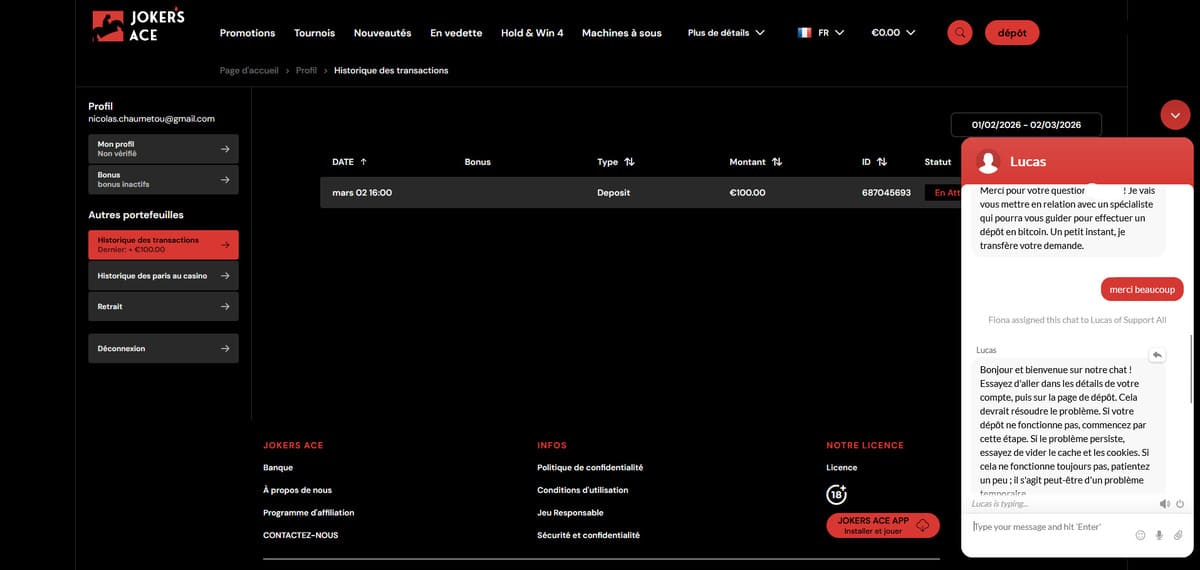The width and height of the screenshot is (1200, 570).
Task: Click the microphone icon in chat
Action: (1159, 535)
